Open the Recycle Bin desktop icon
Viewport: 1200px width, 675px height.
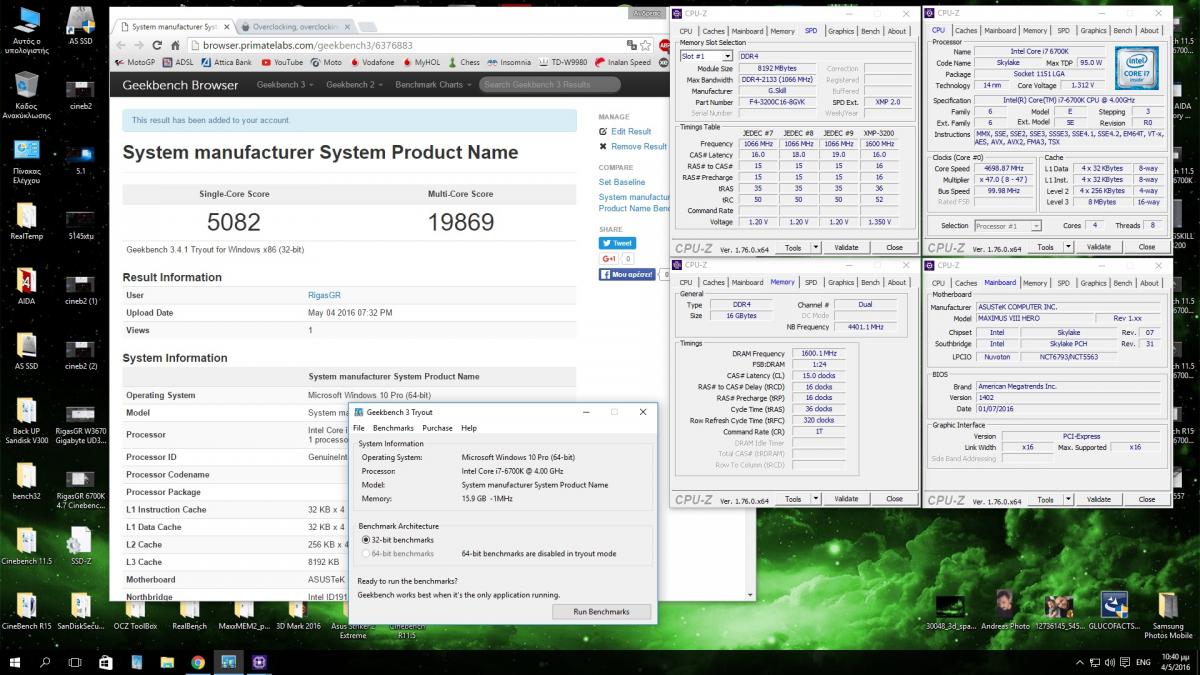(x=27, y=95)
